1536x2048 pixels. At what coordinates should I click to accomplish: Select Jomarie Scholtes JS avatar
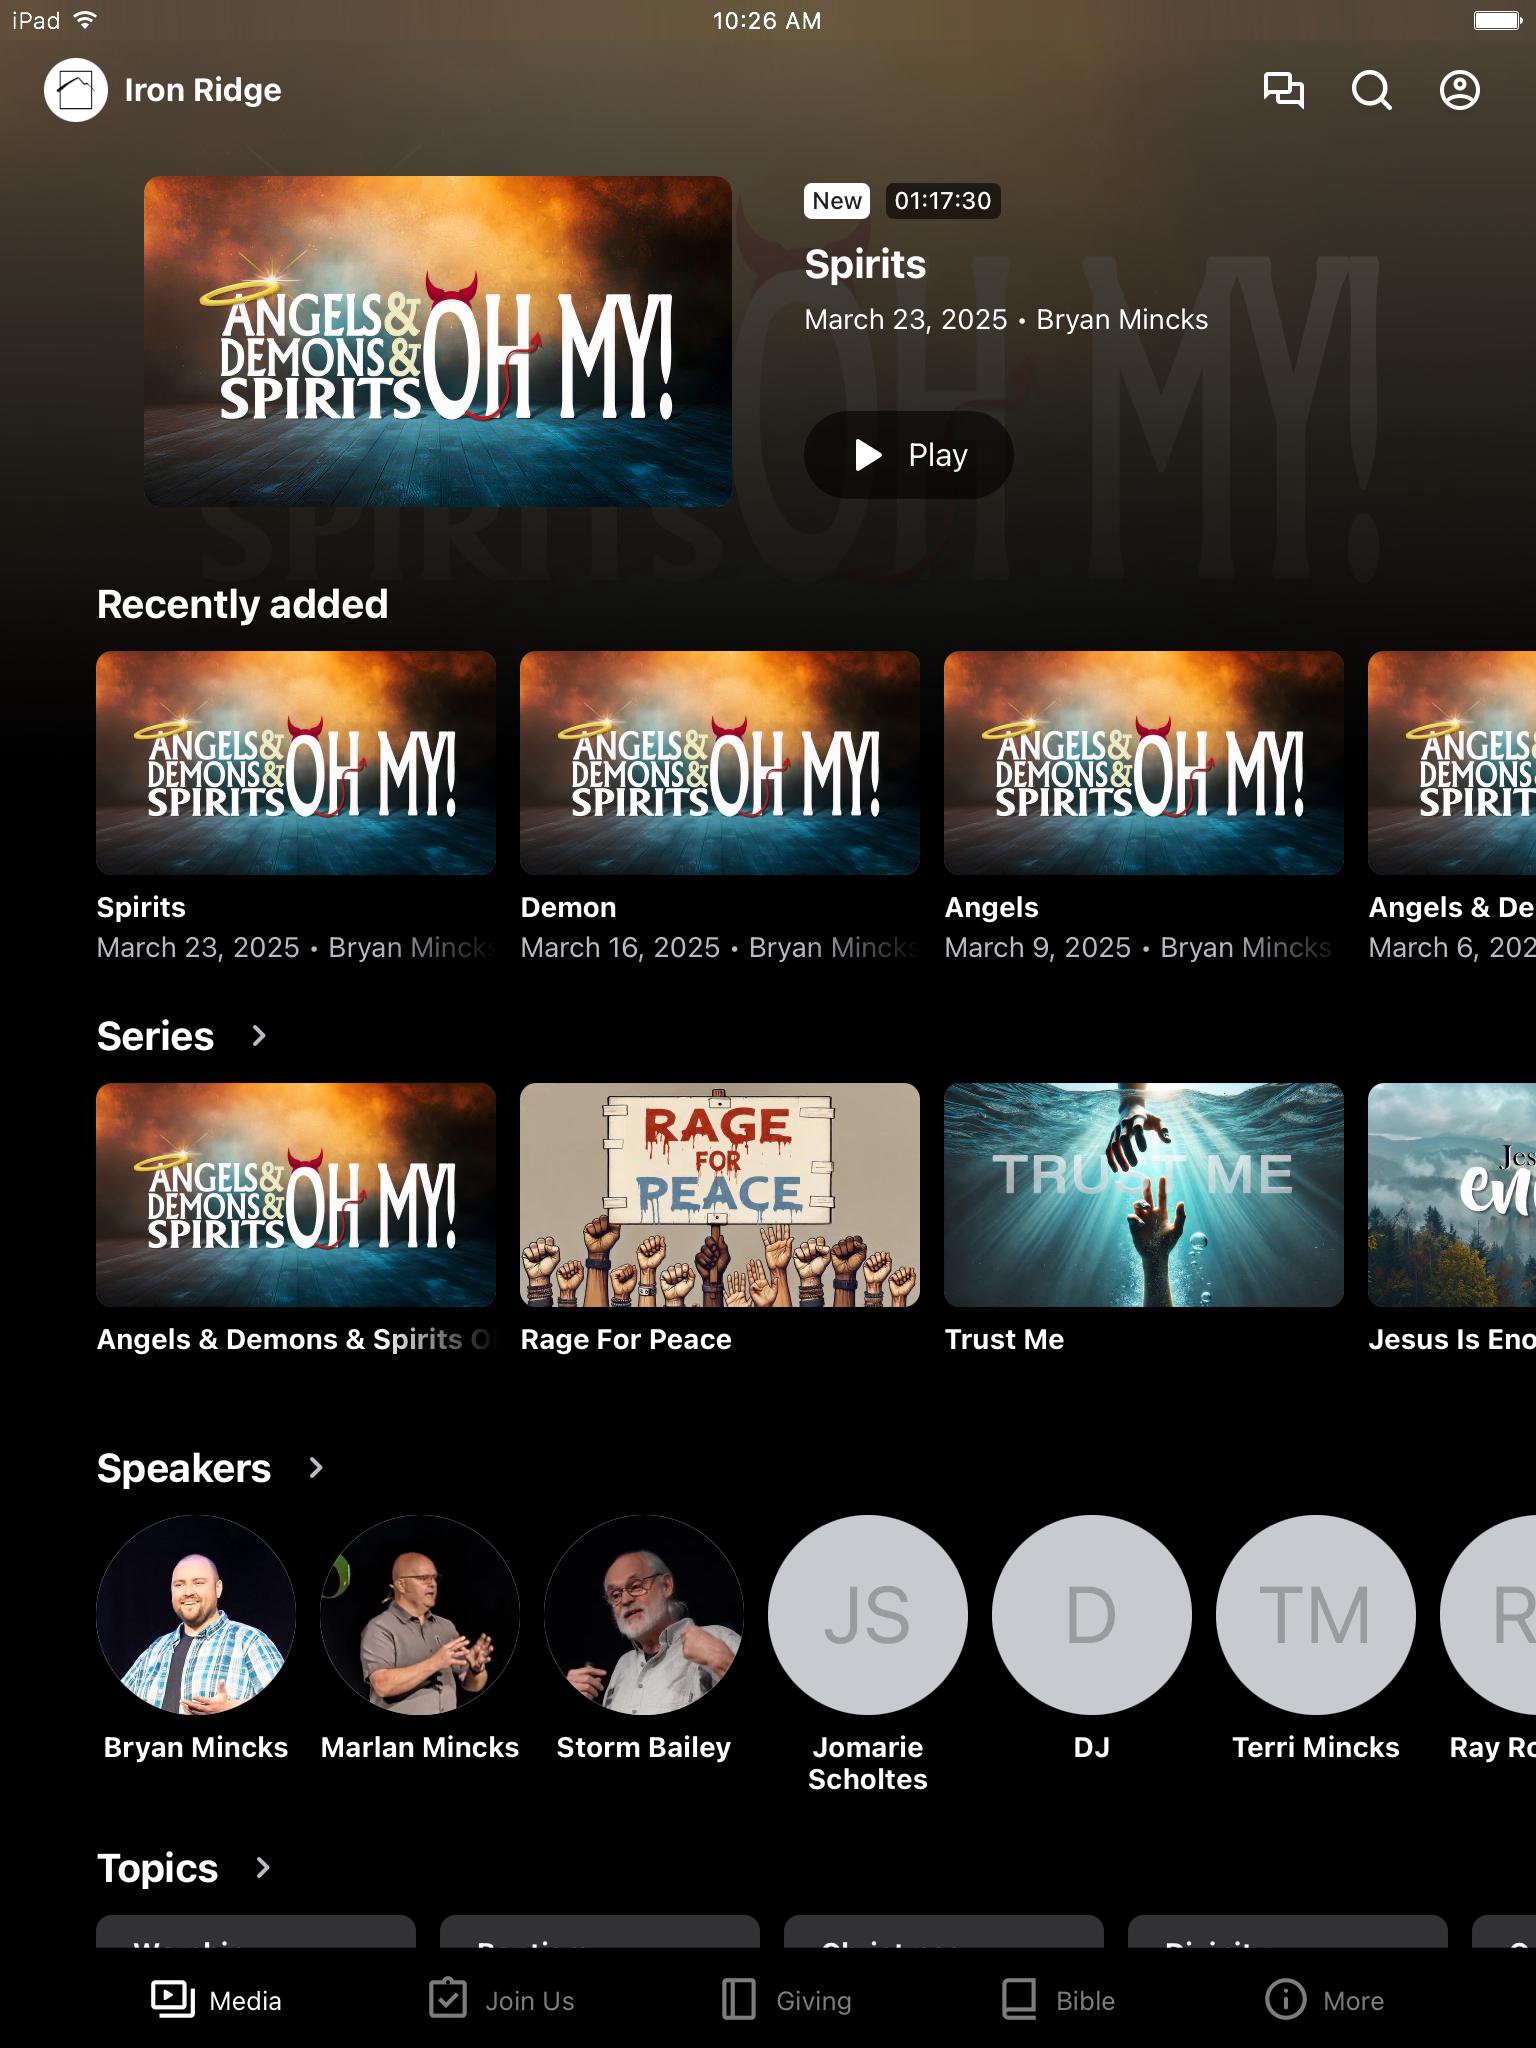pyautogui.click(x=867, y=1614)
